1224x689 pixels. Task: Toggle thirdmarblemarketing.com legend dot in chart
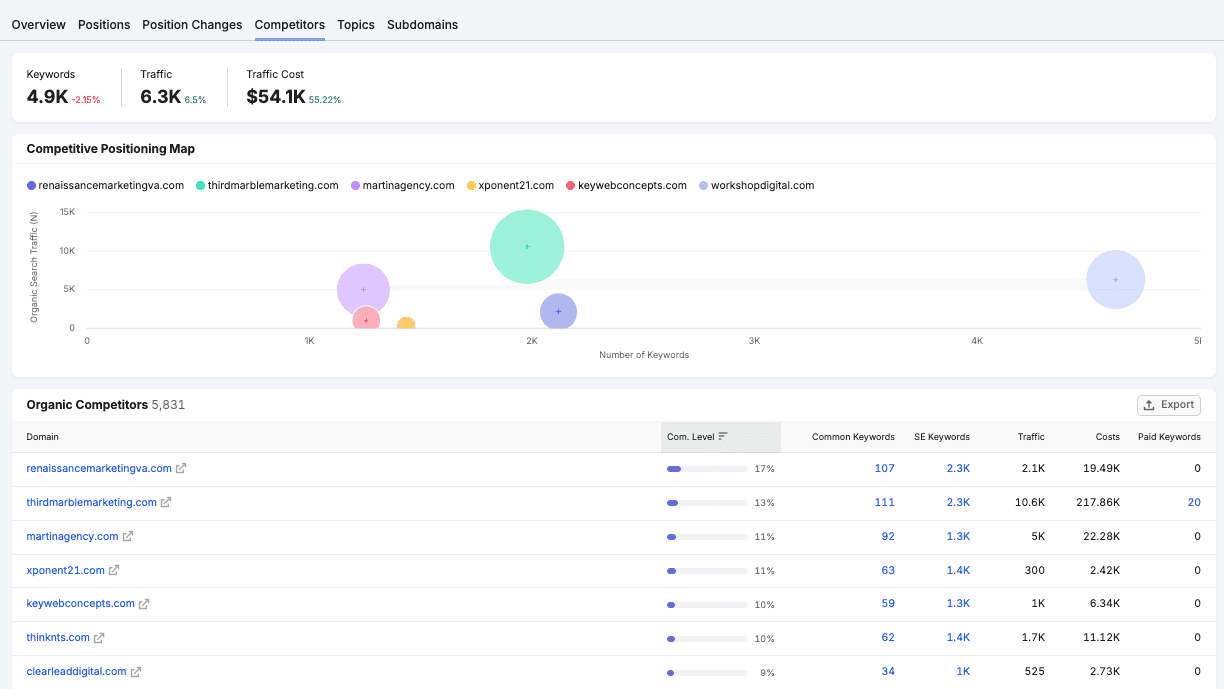[x=200, y=185]
